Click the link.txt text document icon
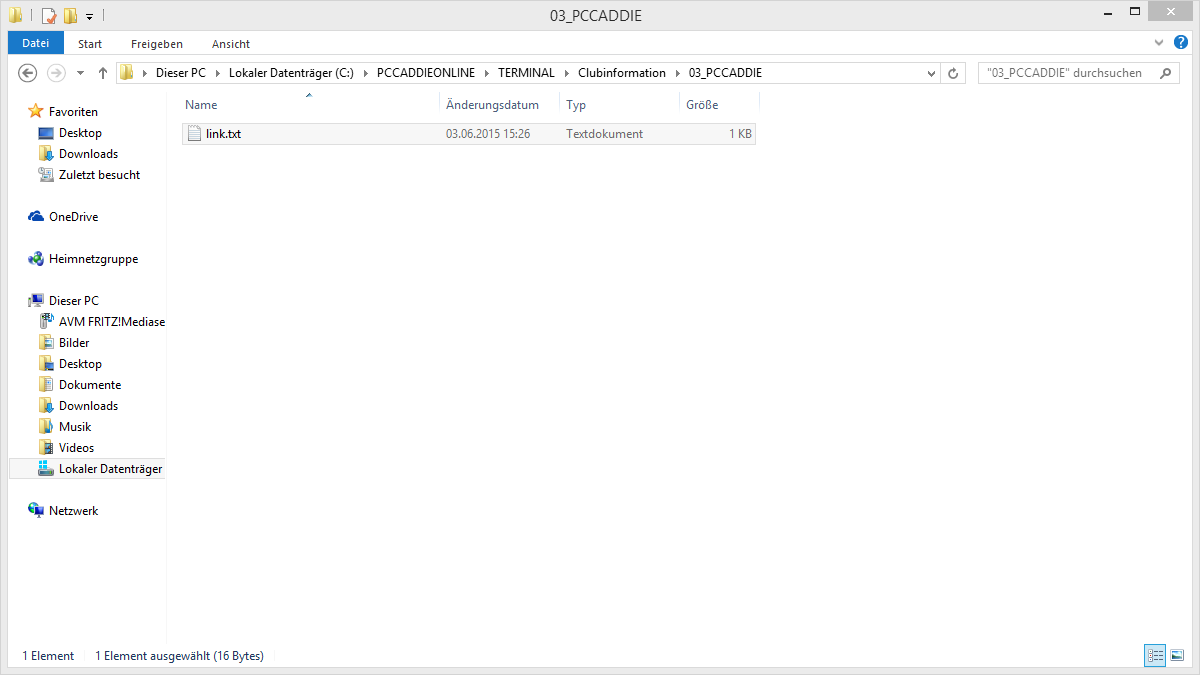Viewport: 1200px width, 675px height. click(195, 134)
